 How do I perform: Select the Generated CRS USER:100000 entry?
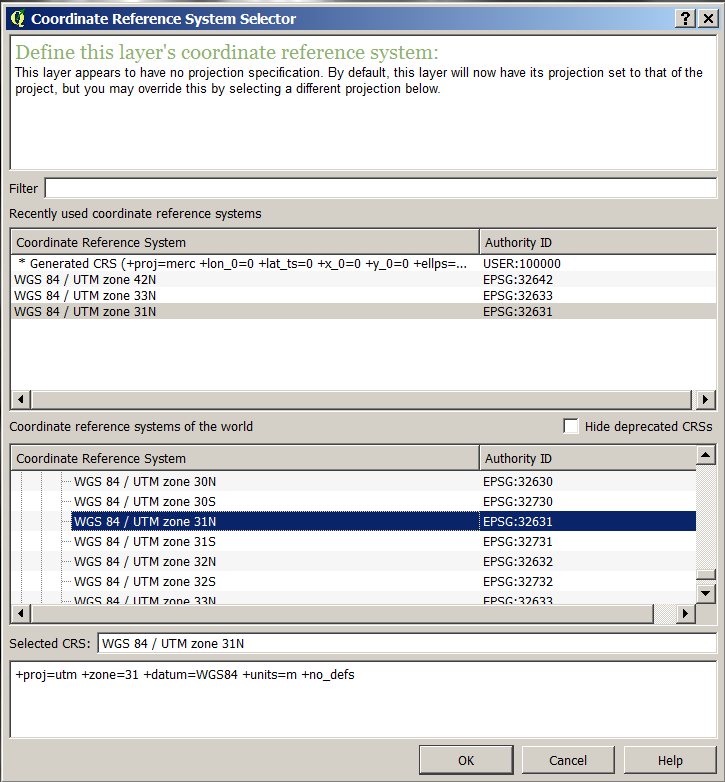[x=240, y=263]
